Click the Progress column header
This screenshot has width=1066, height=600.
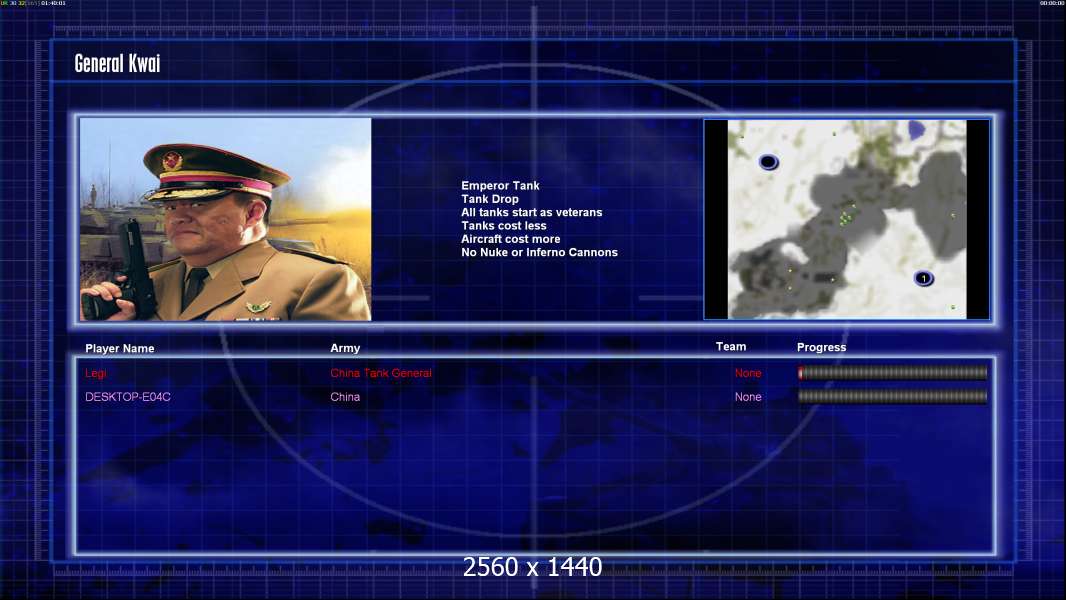pos(821,347)
